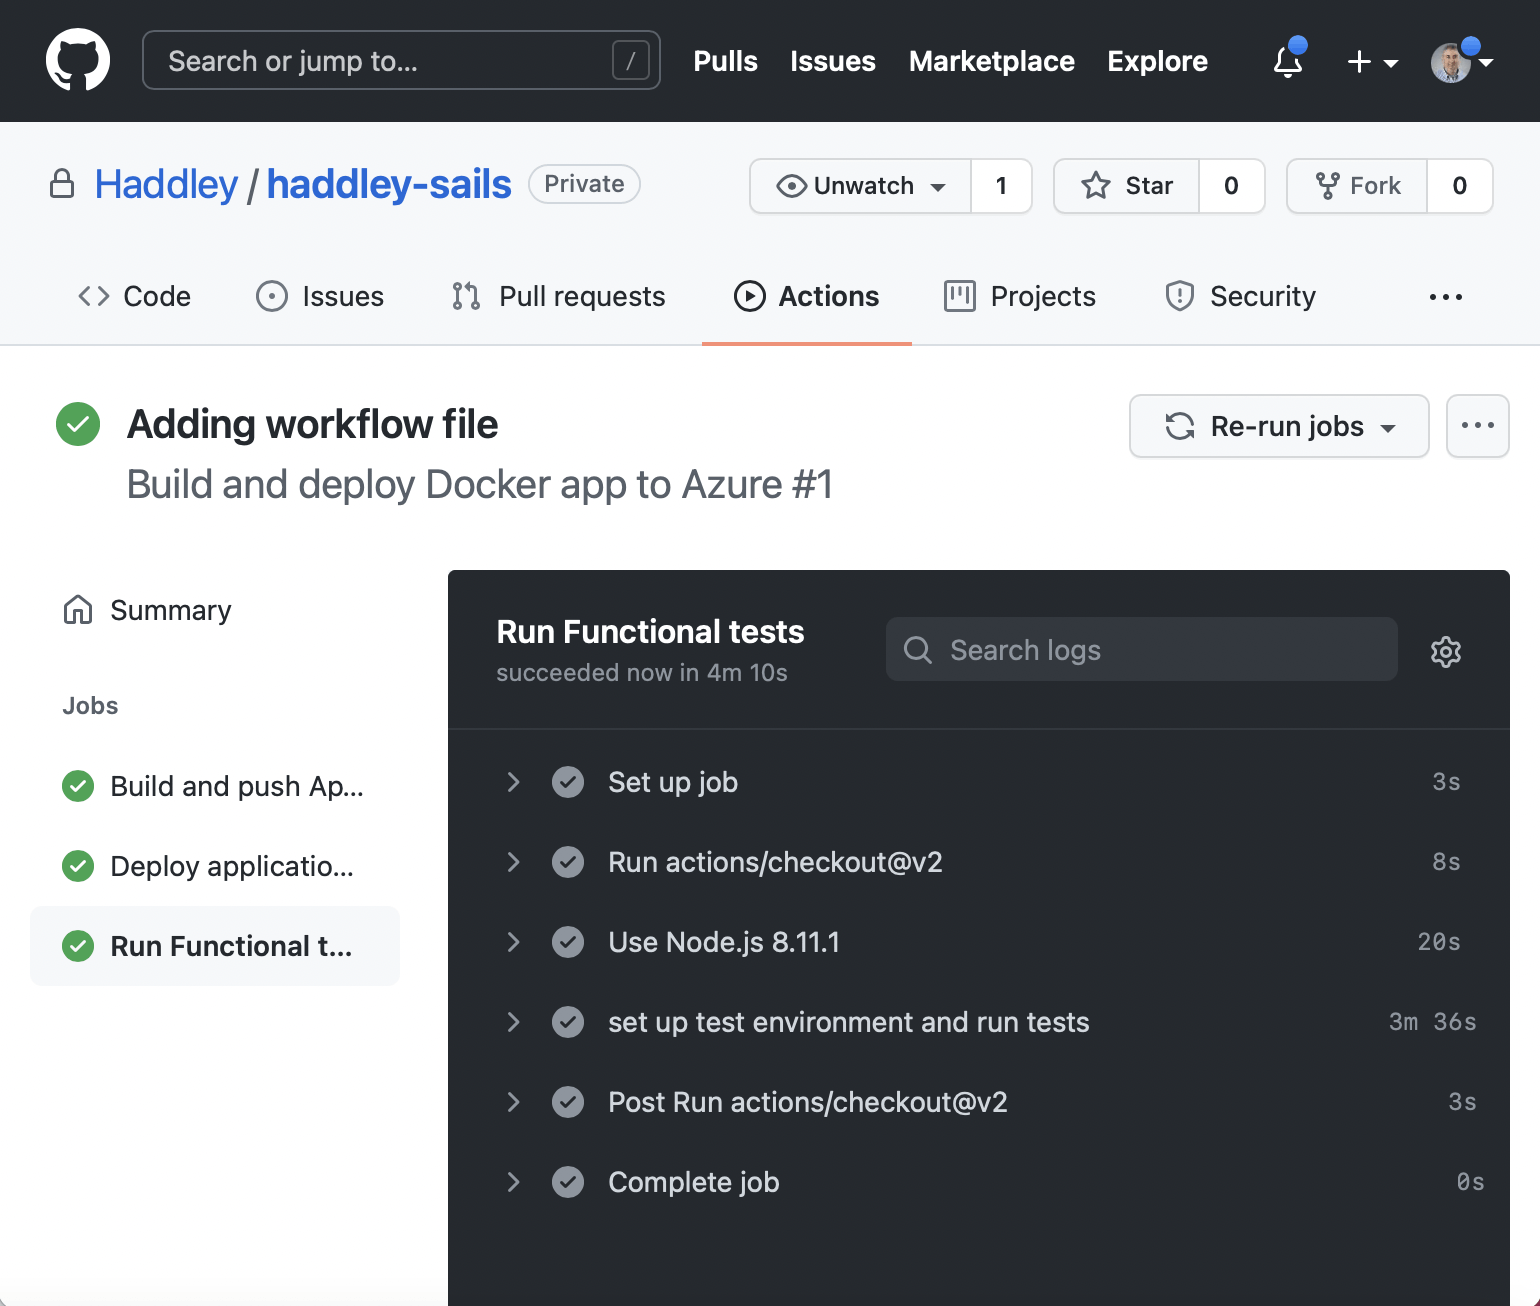The image size is (1540, 1306).
Task: Switch to the Code tab
Action: pos(135,297)
